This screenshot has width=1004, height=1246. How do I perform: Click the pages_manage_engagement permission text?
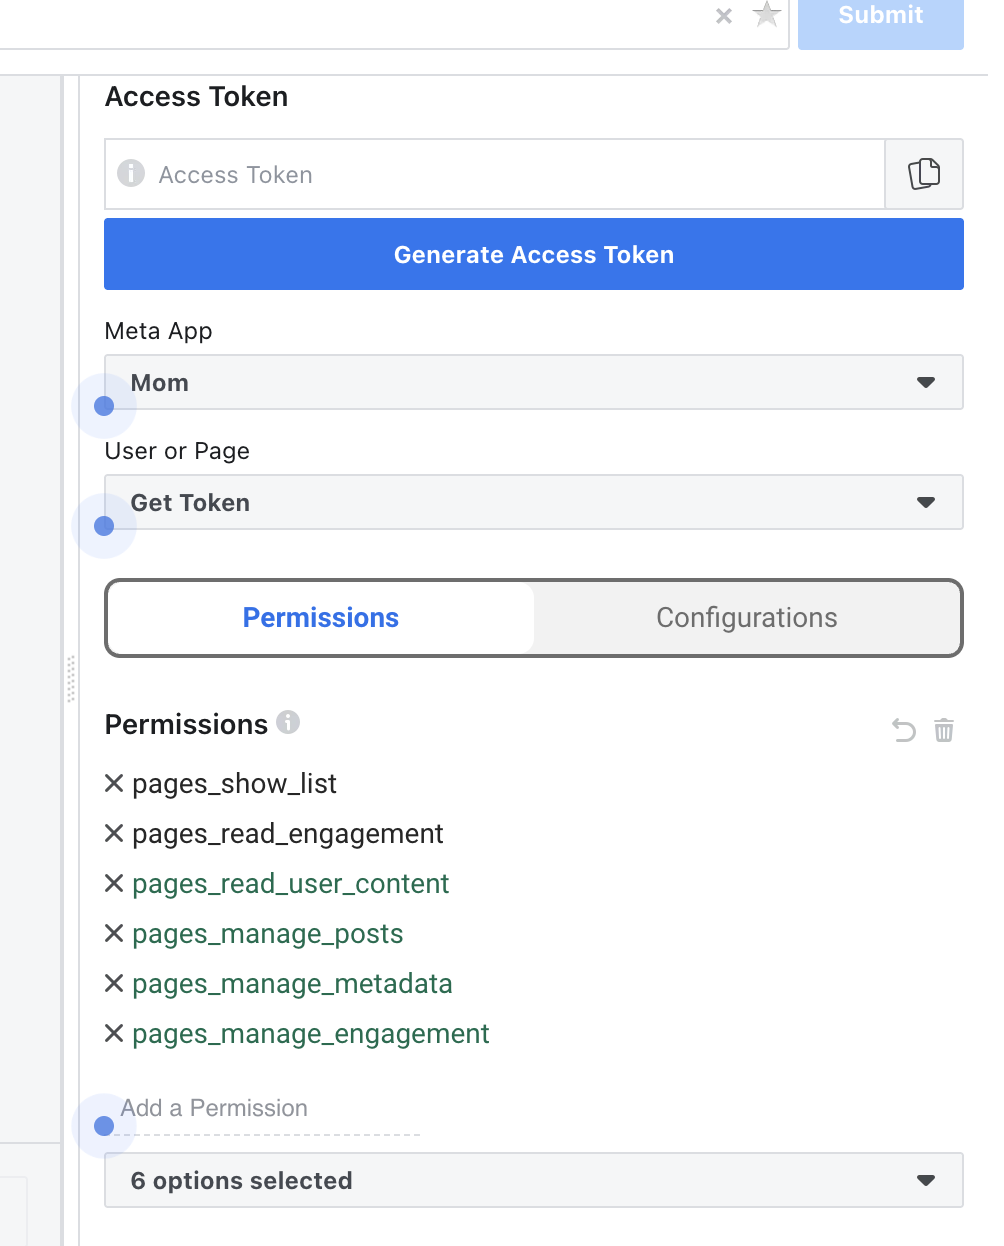311,1034
